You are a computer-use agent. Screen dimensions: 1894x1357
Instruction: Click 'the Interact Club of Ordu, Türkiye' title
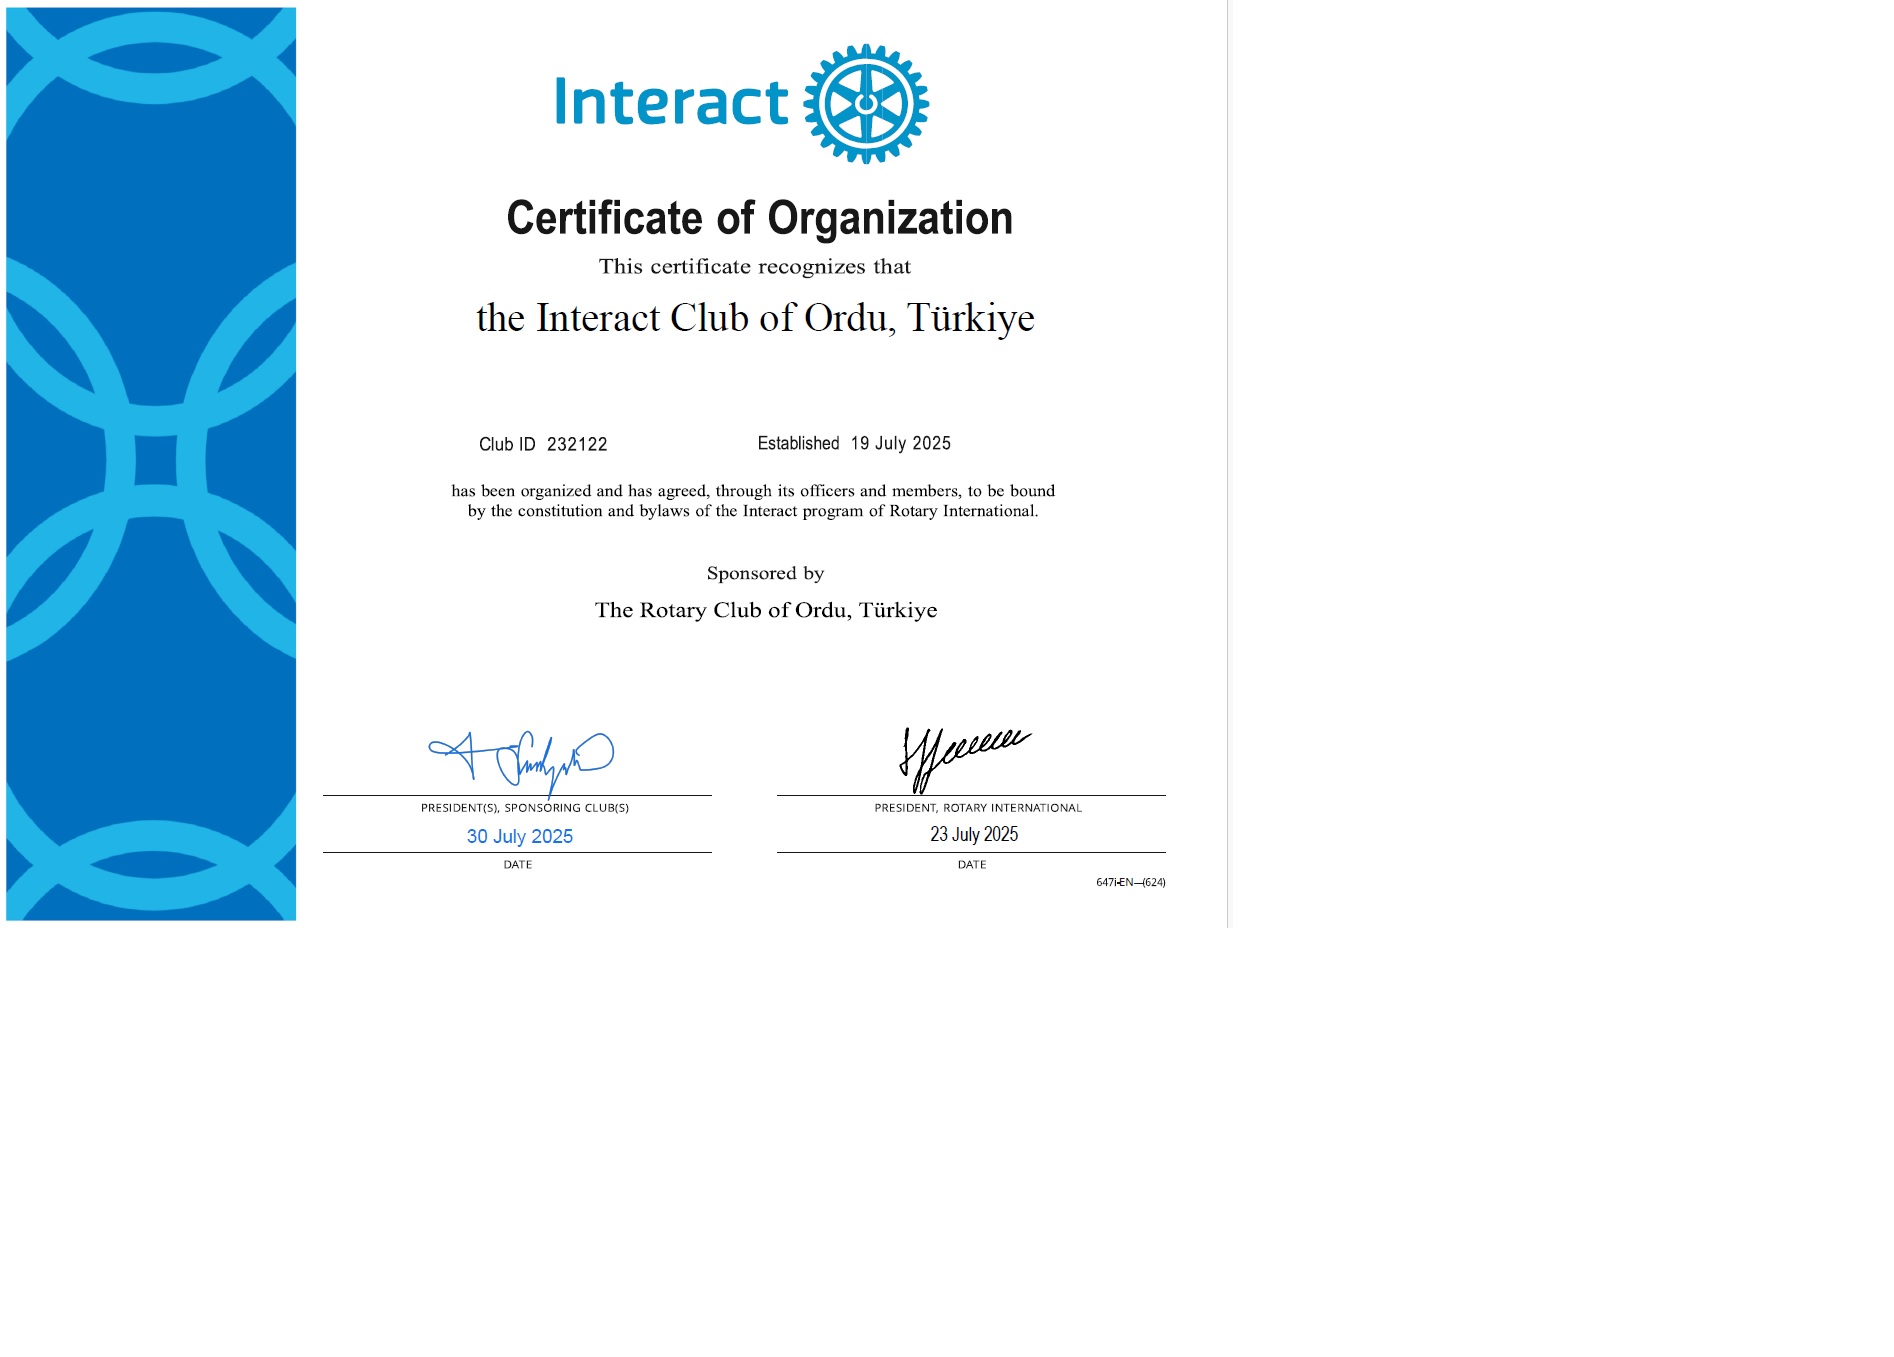click(755, 319)
